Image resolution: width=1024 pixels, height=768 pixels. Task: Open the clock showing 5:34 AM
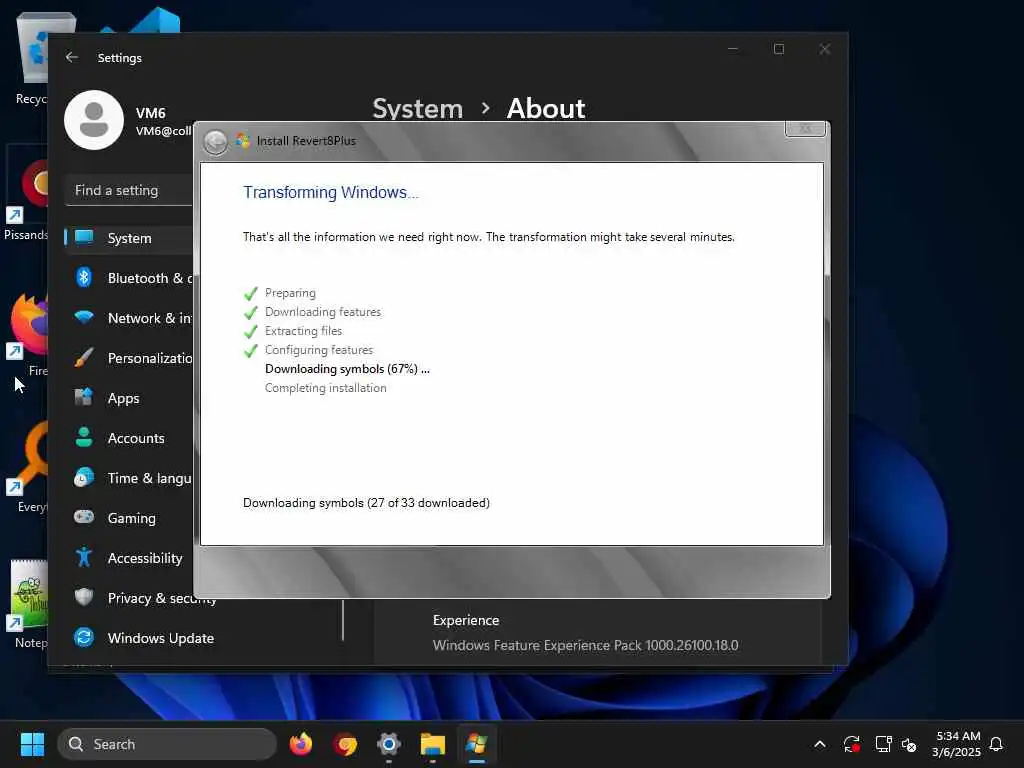956,744
